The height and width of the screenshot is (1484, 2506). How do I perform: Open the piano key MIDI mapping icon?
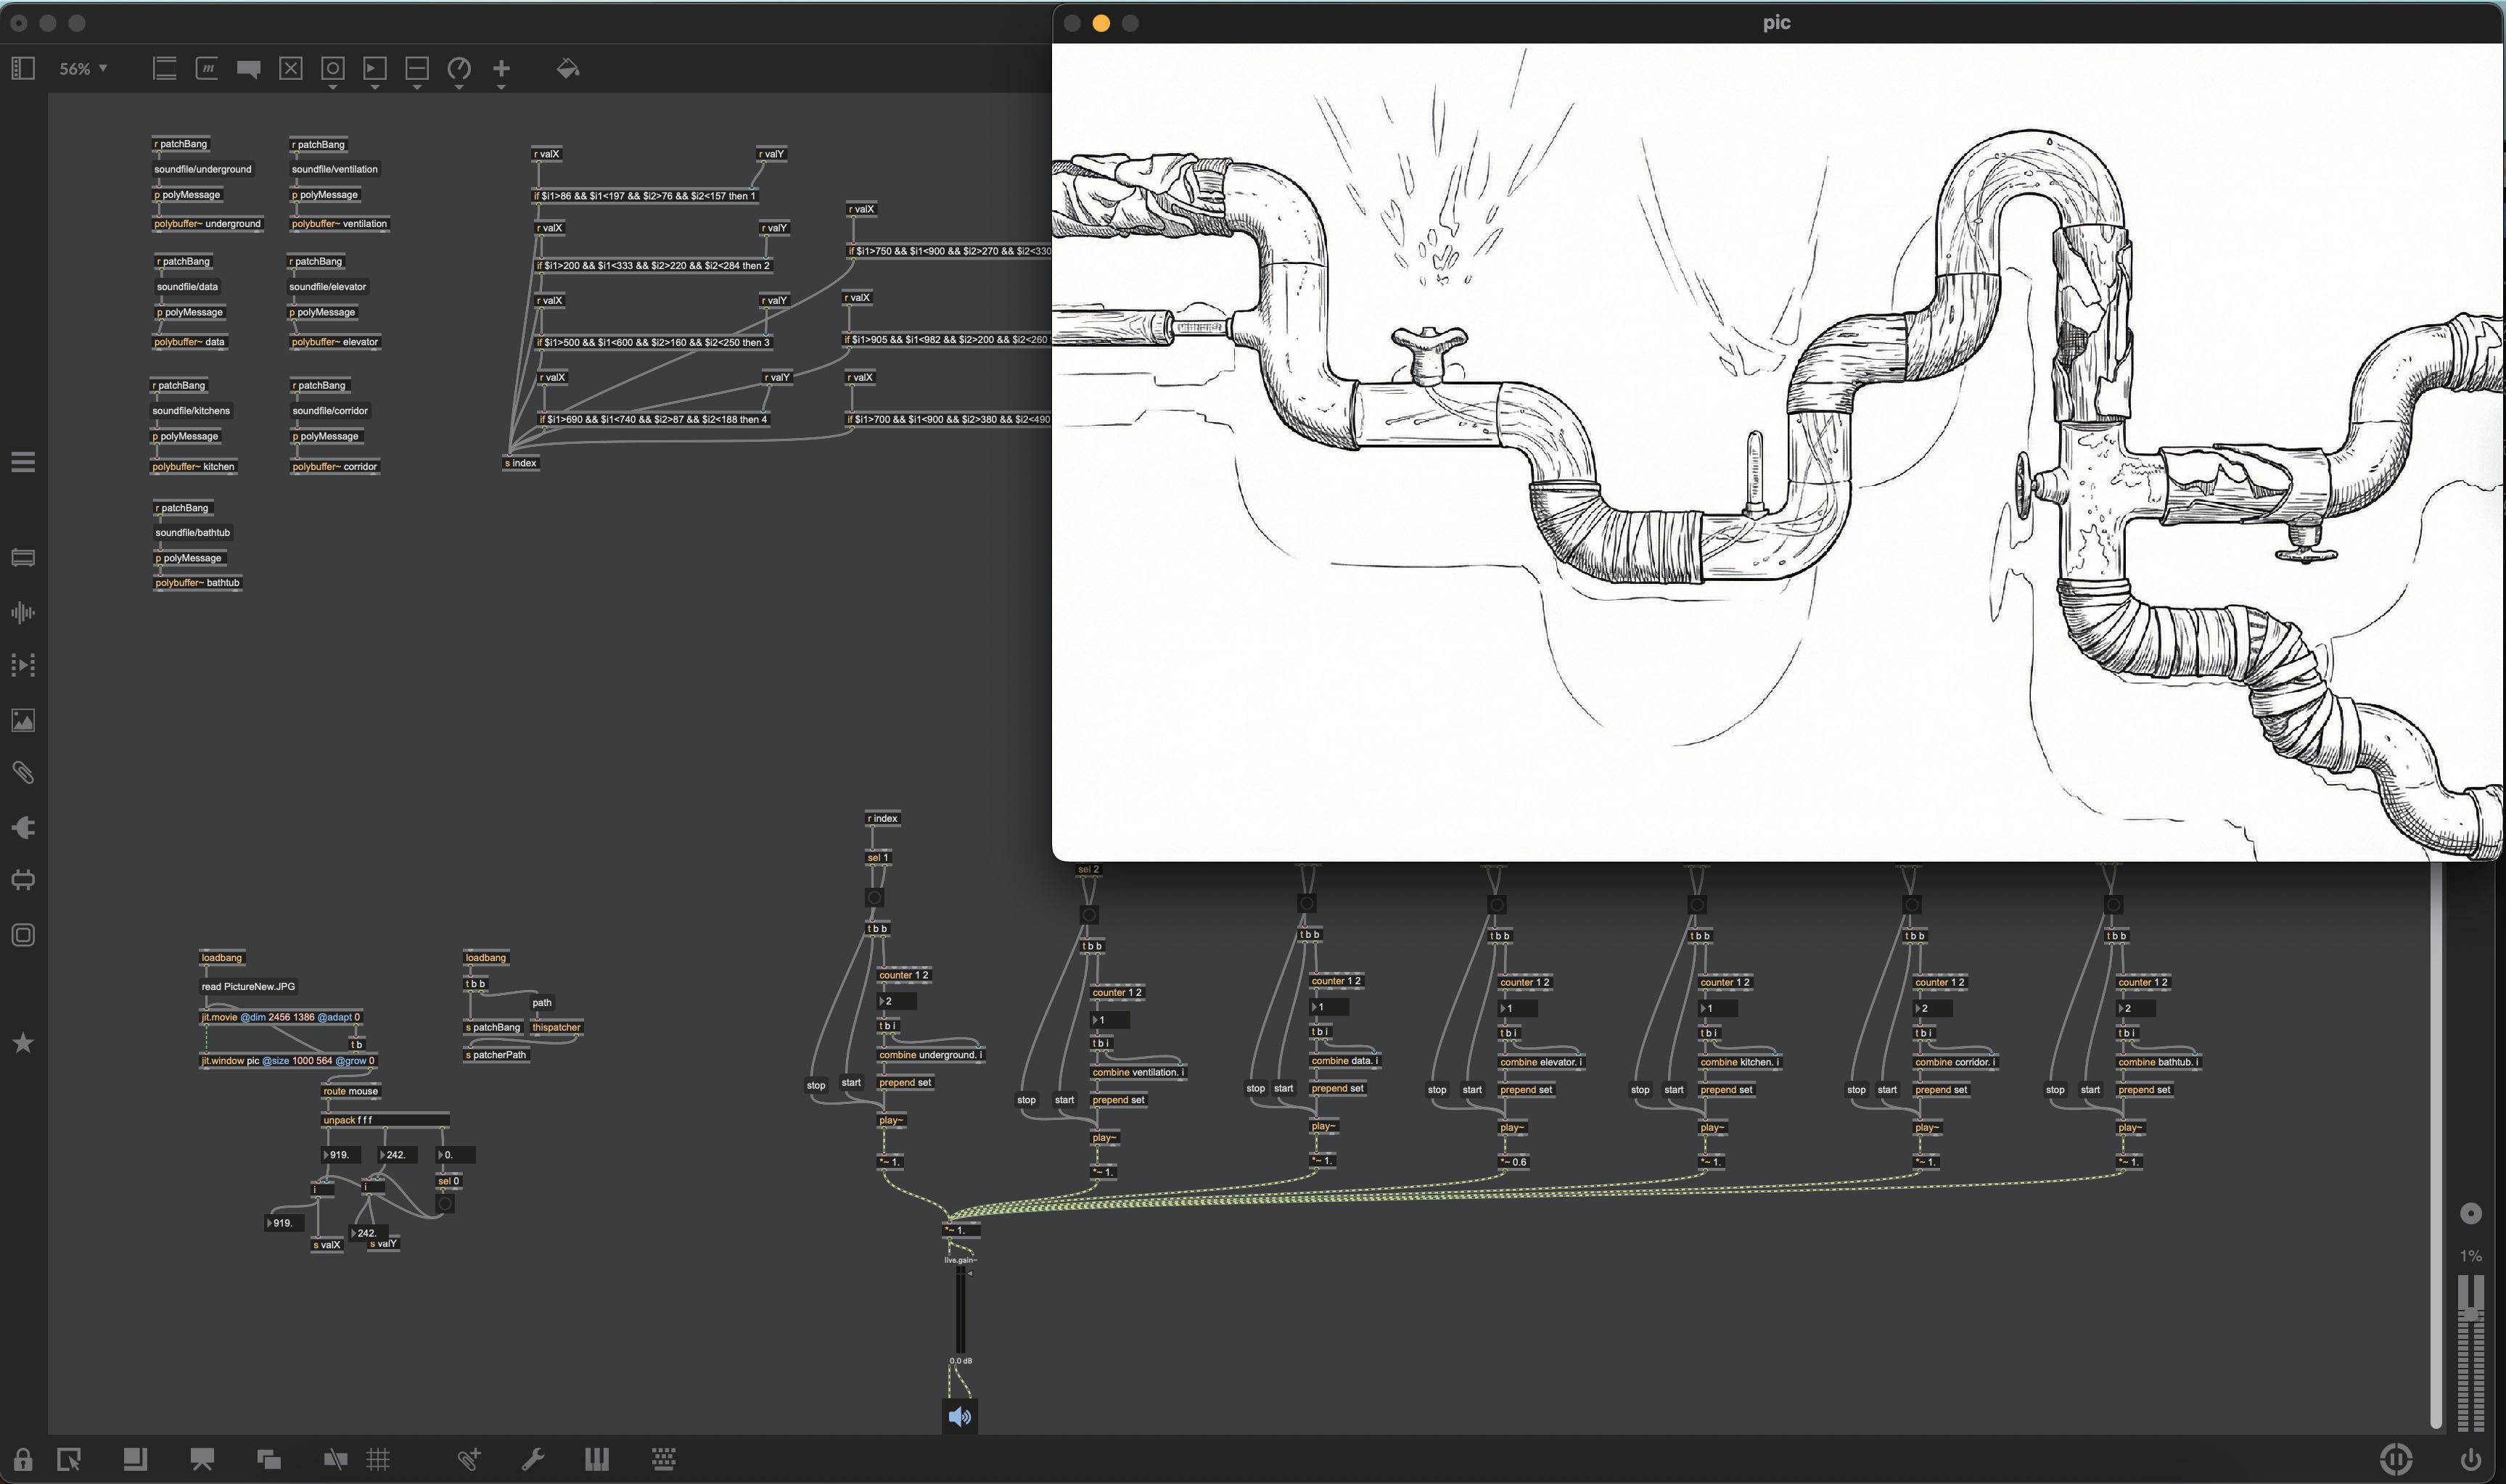(597, 1459)
